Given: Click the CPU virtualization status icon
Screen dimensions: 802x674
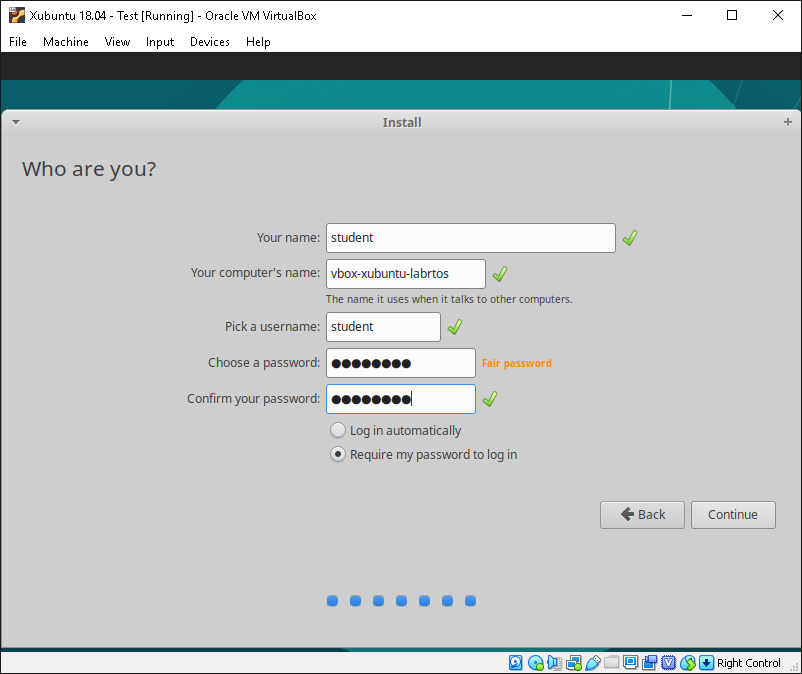Looking at the screenshot, I should [x=669, y=663].
